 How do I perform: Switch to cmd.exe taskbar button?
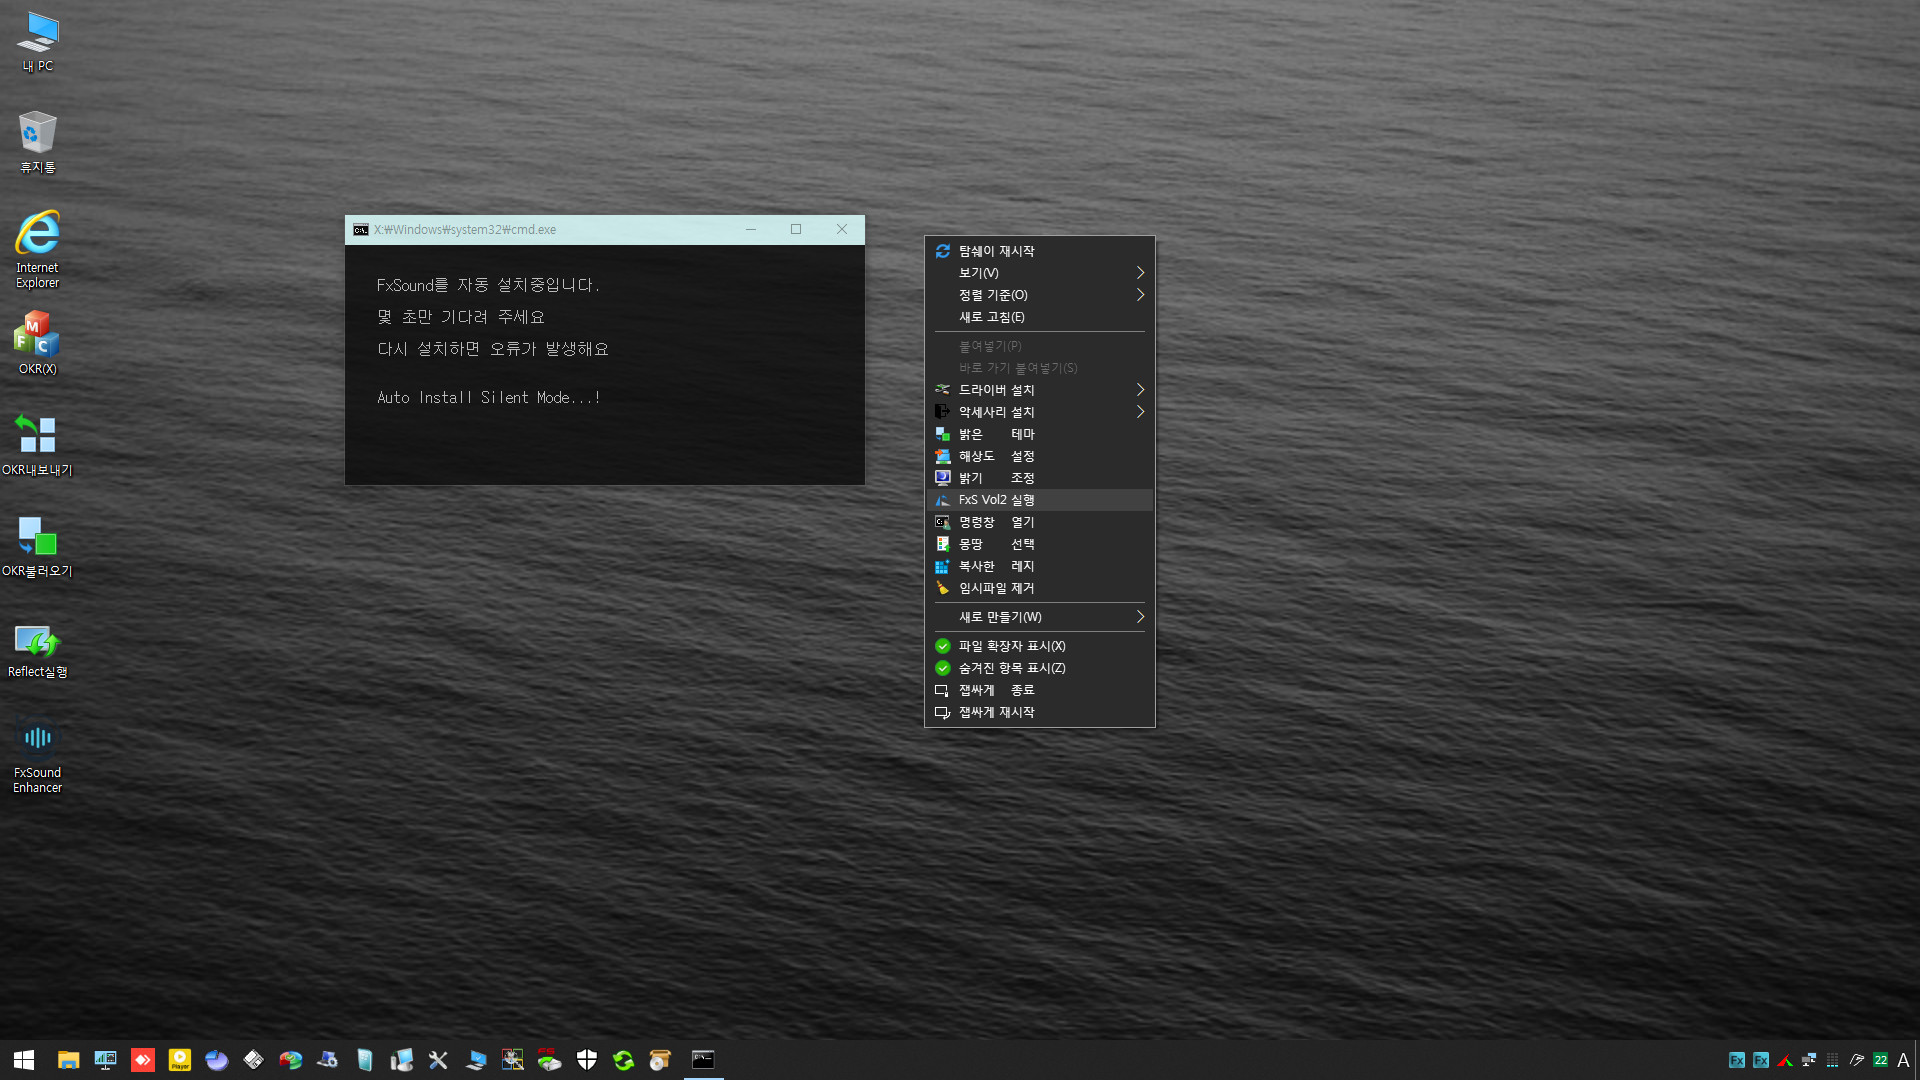pos(704,1060)
